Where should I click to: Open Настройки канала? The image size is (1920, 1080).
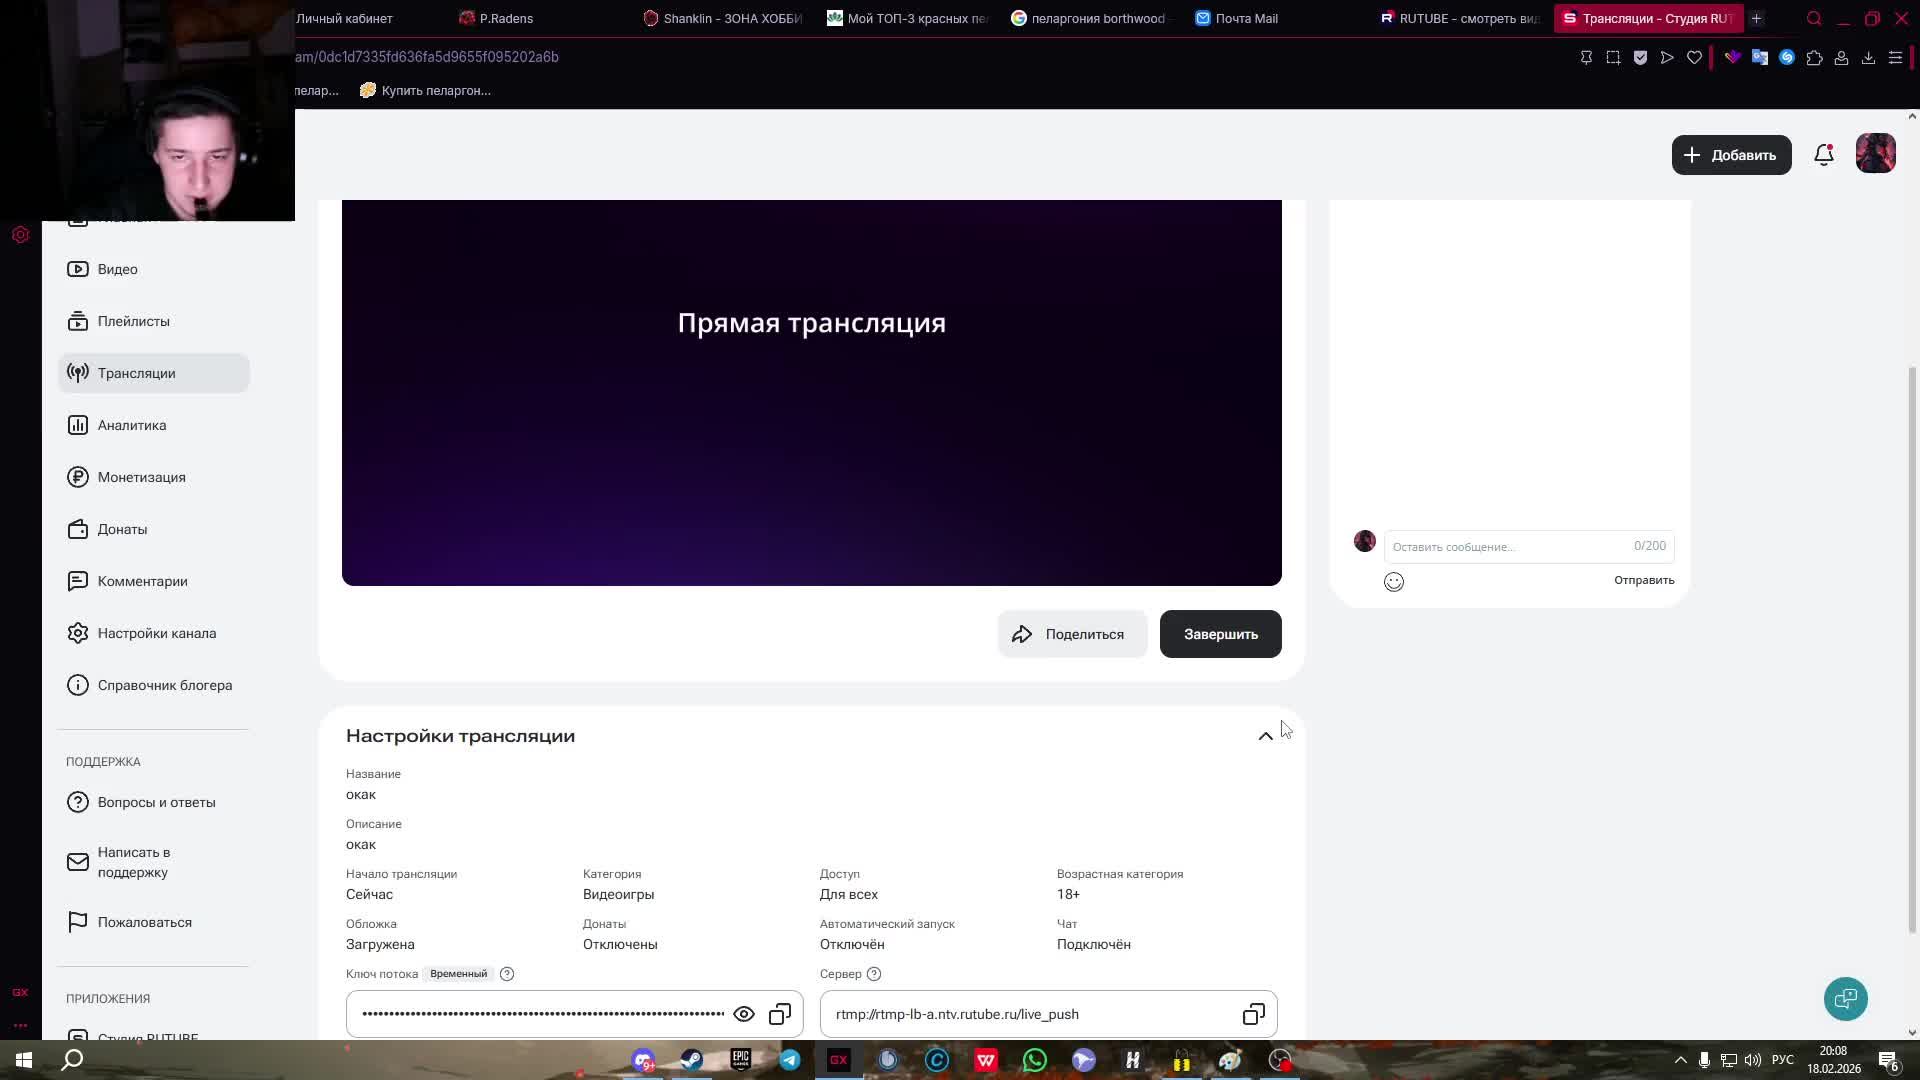(156, 633)
